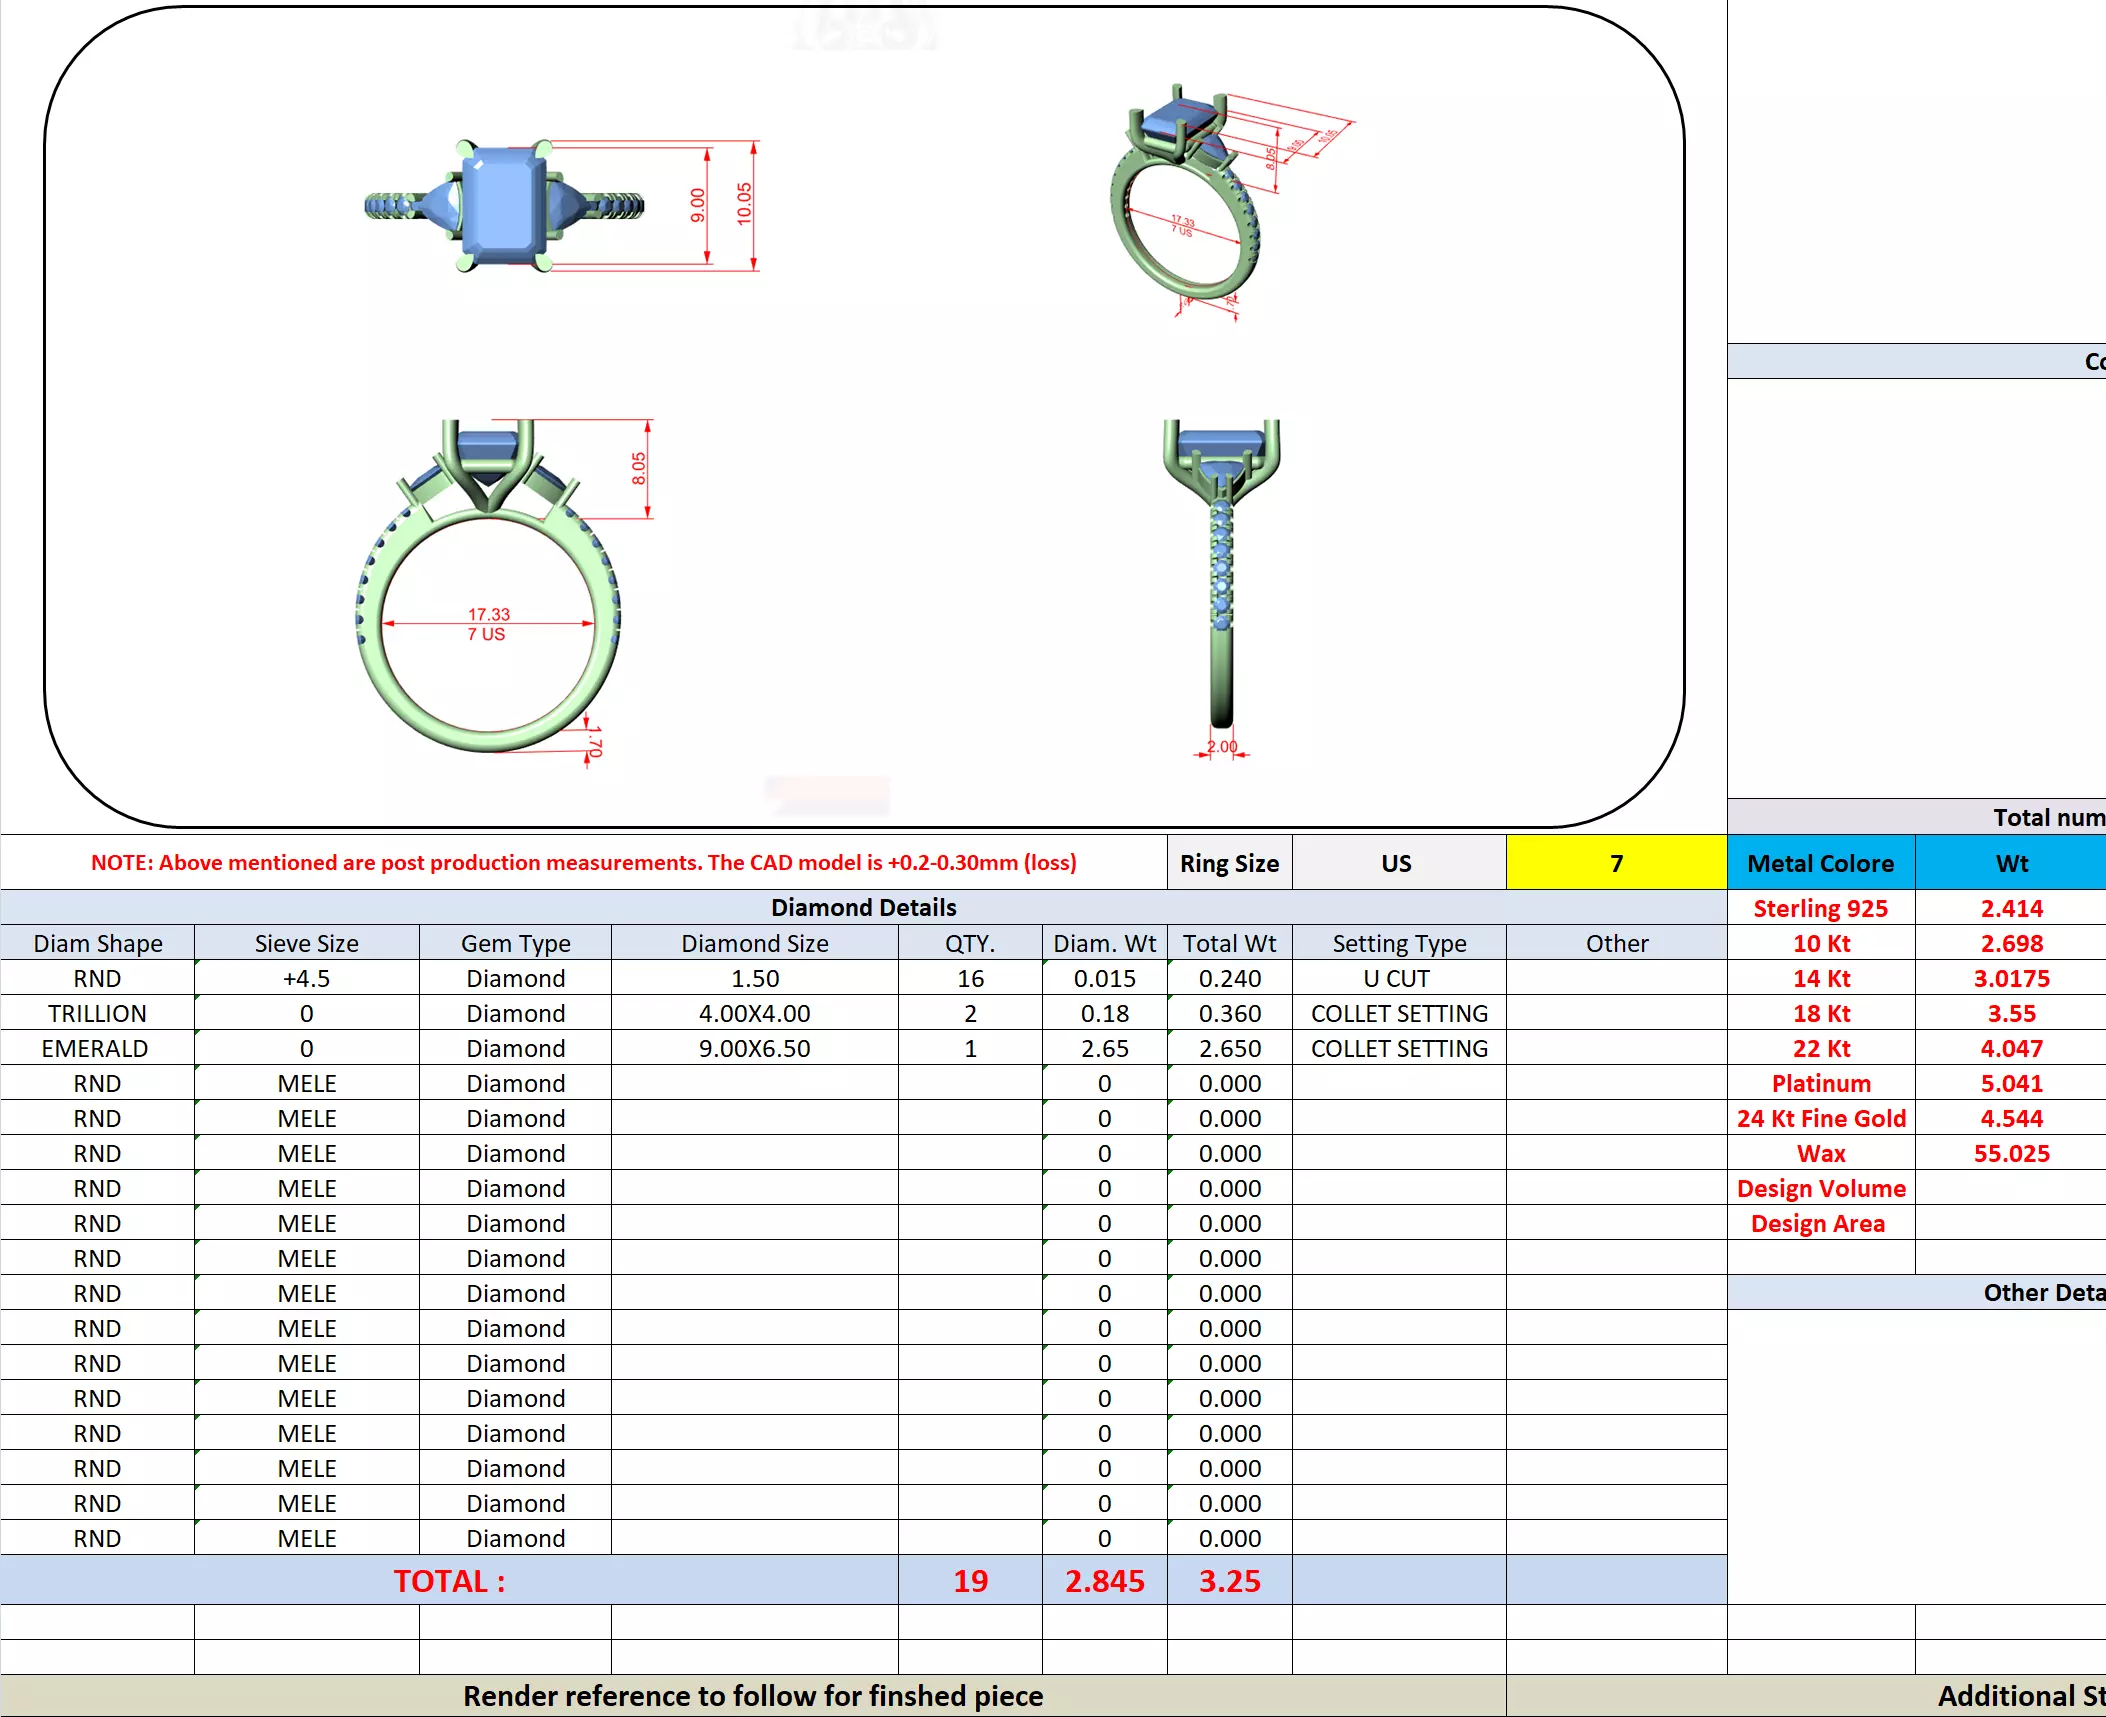Click the Sieve Size column header
This screenshot has width=2106, height=1717.
306,943
